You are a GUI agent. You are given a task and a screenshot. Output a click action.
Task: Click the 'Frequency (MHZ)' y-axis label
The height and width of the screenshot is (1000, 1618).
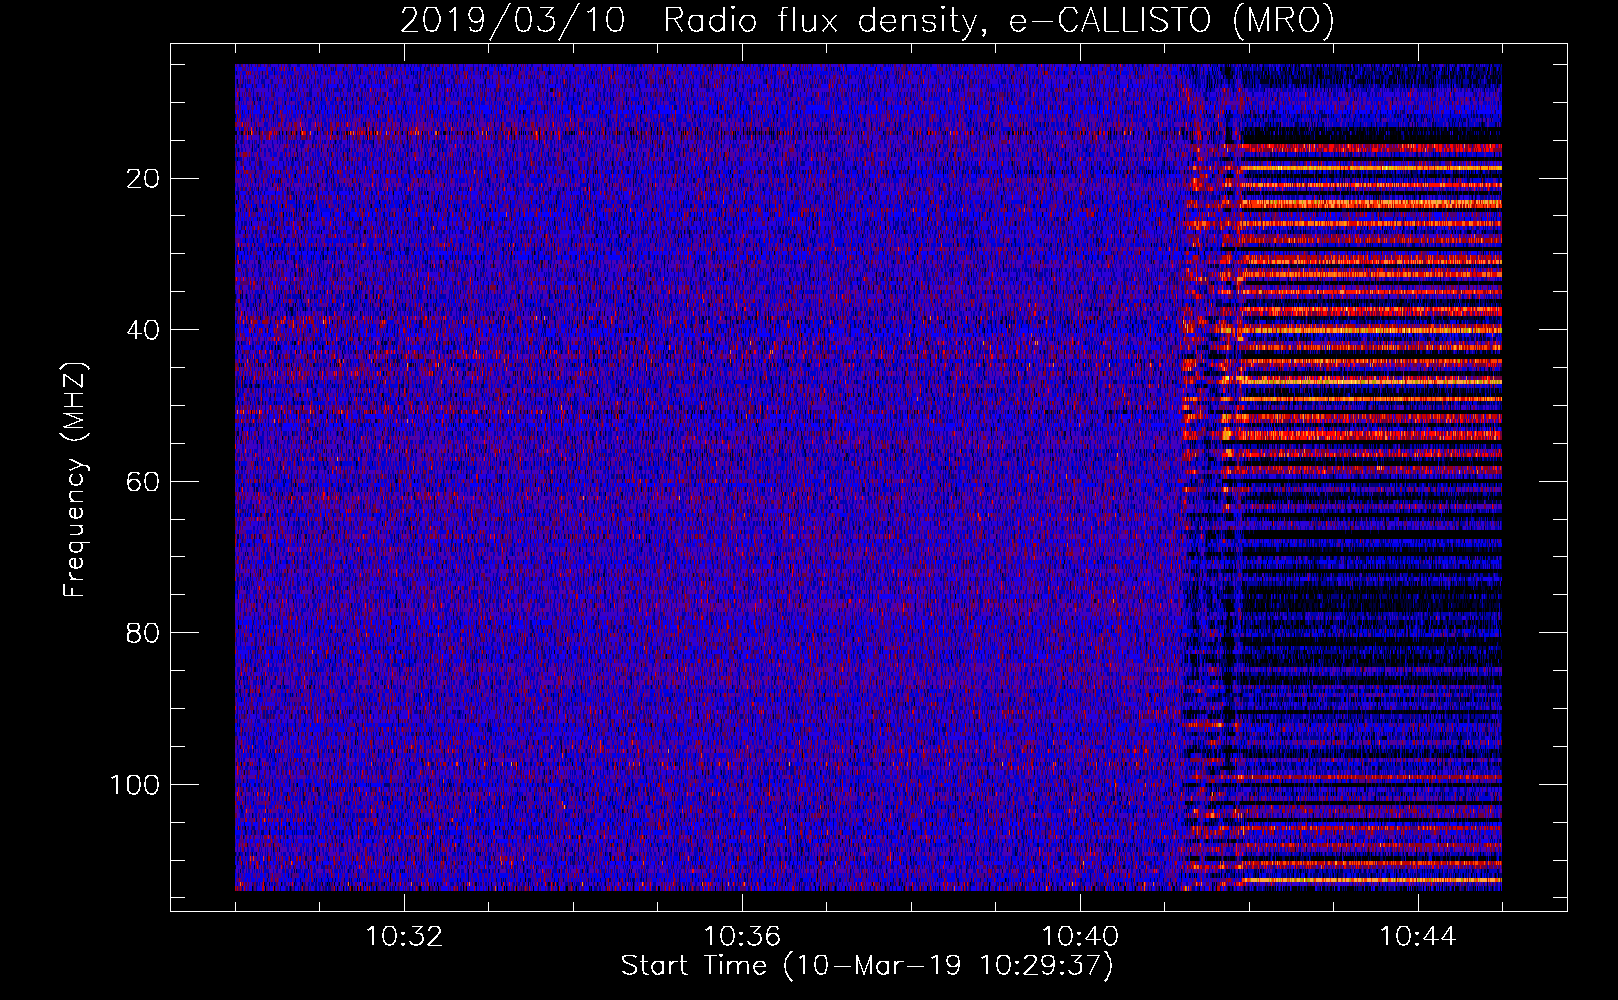point(75,479)
